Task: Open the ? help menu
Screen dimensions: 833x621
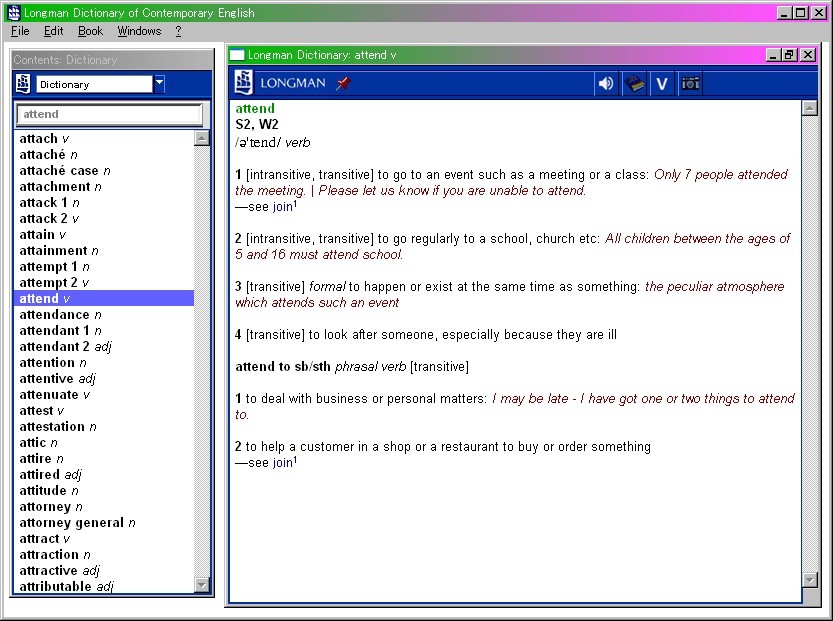Action: pyautogui.click(x=178, y=31)
